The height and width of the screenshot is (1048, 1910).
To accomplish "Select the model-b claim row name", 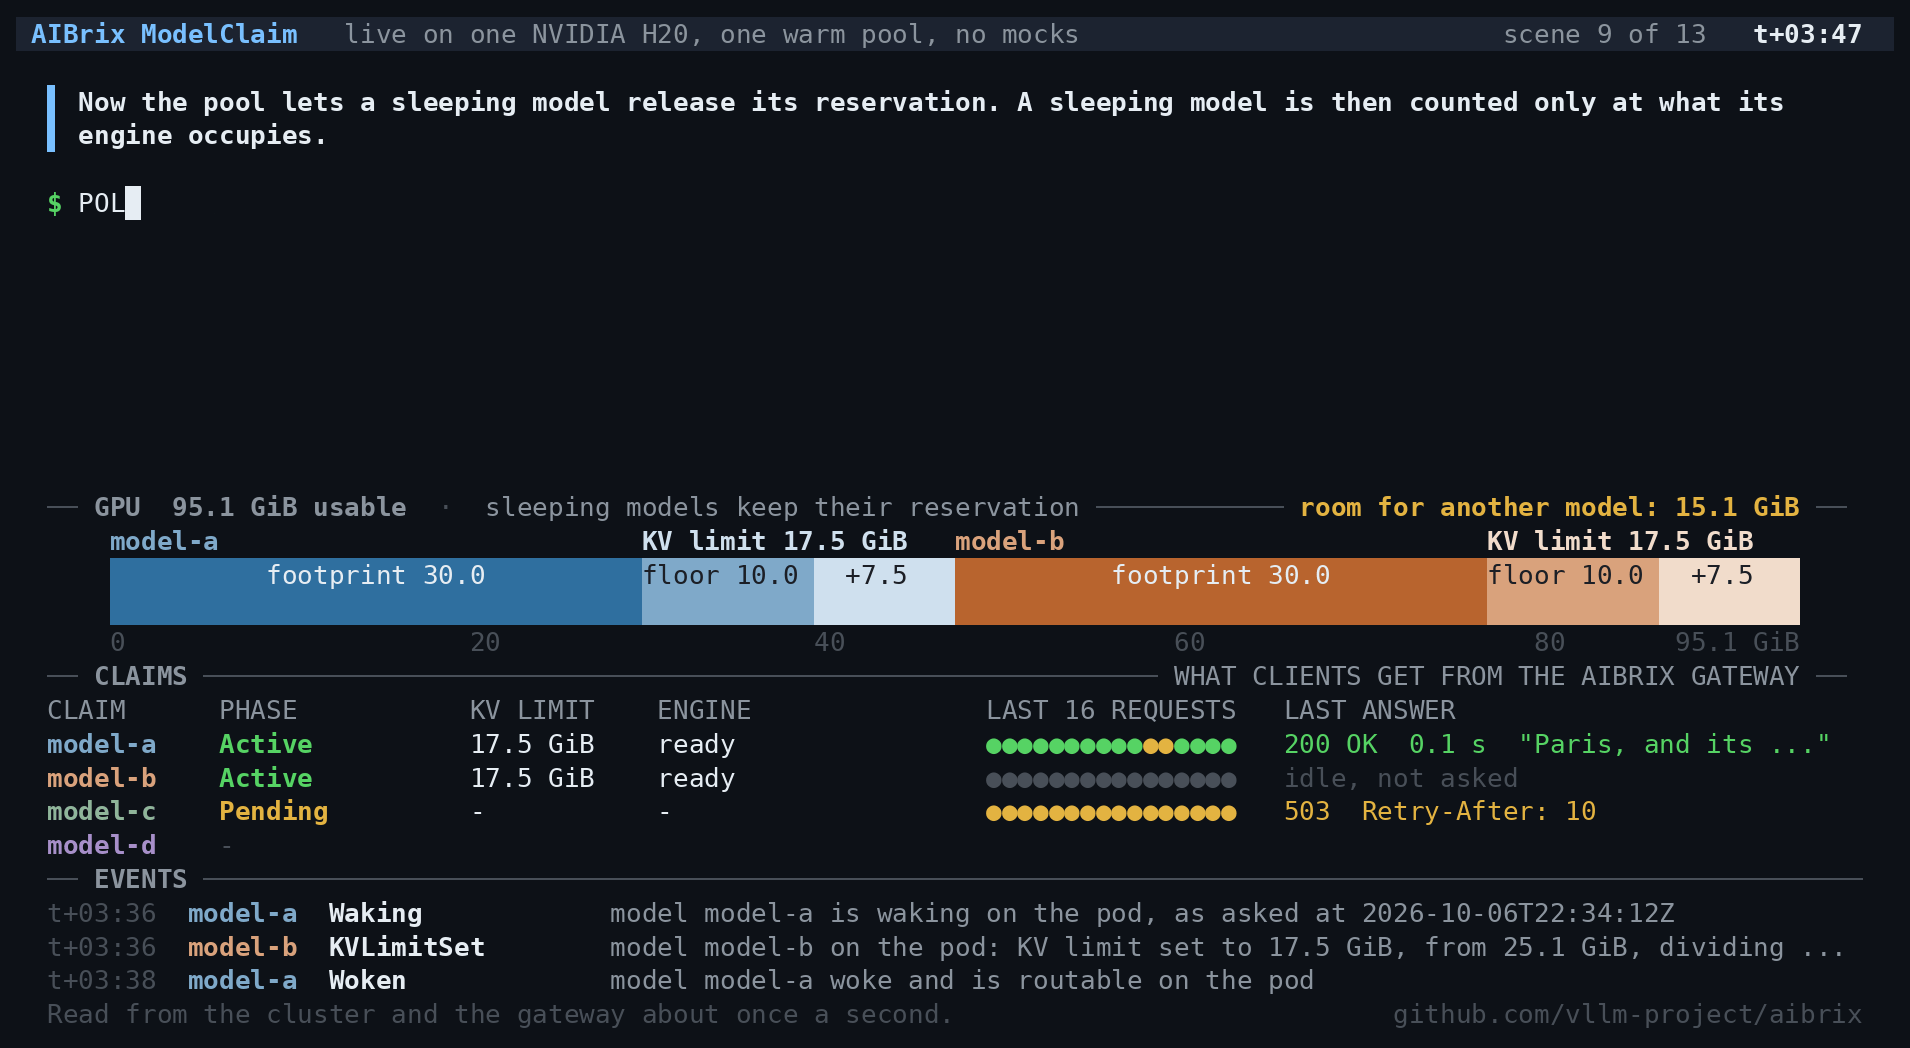I will 101,778.
